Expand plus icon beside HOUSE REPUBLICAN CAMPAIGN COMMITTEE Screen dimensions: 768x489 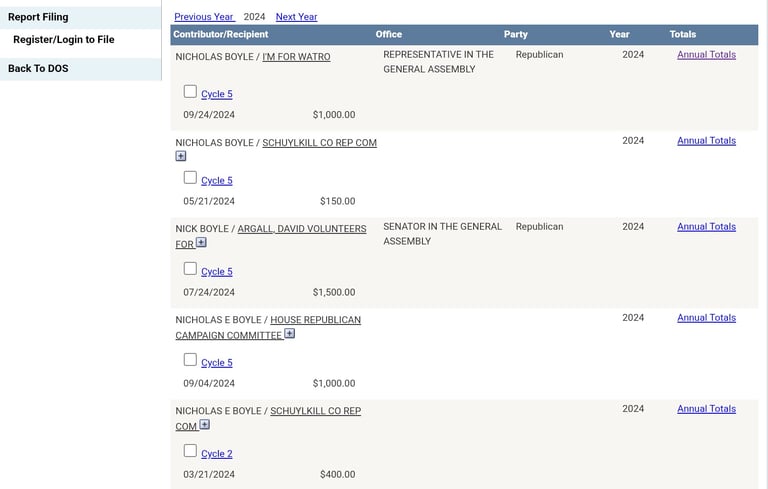pyautogui.click(x=289, y=333)
